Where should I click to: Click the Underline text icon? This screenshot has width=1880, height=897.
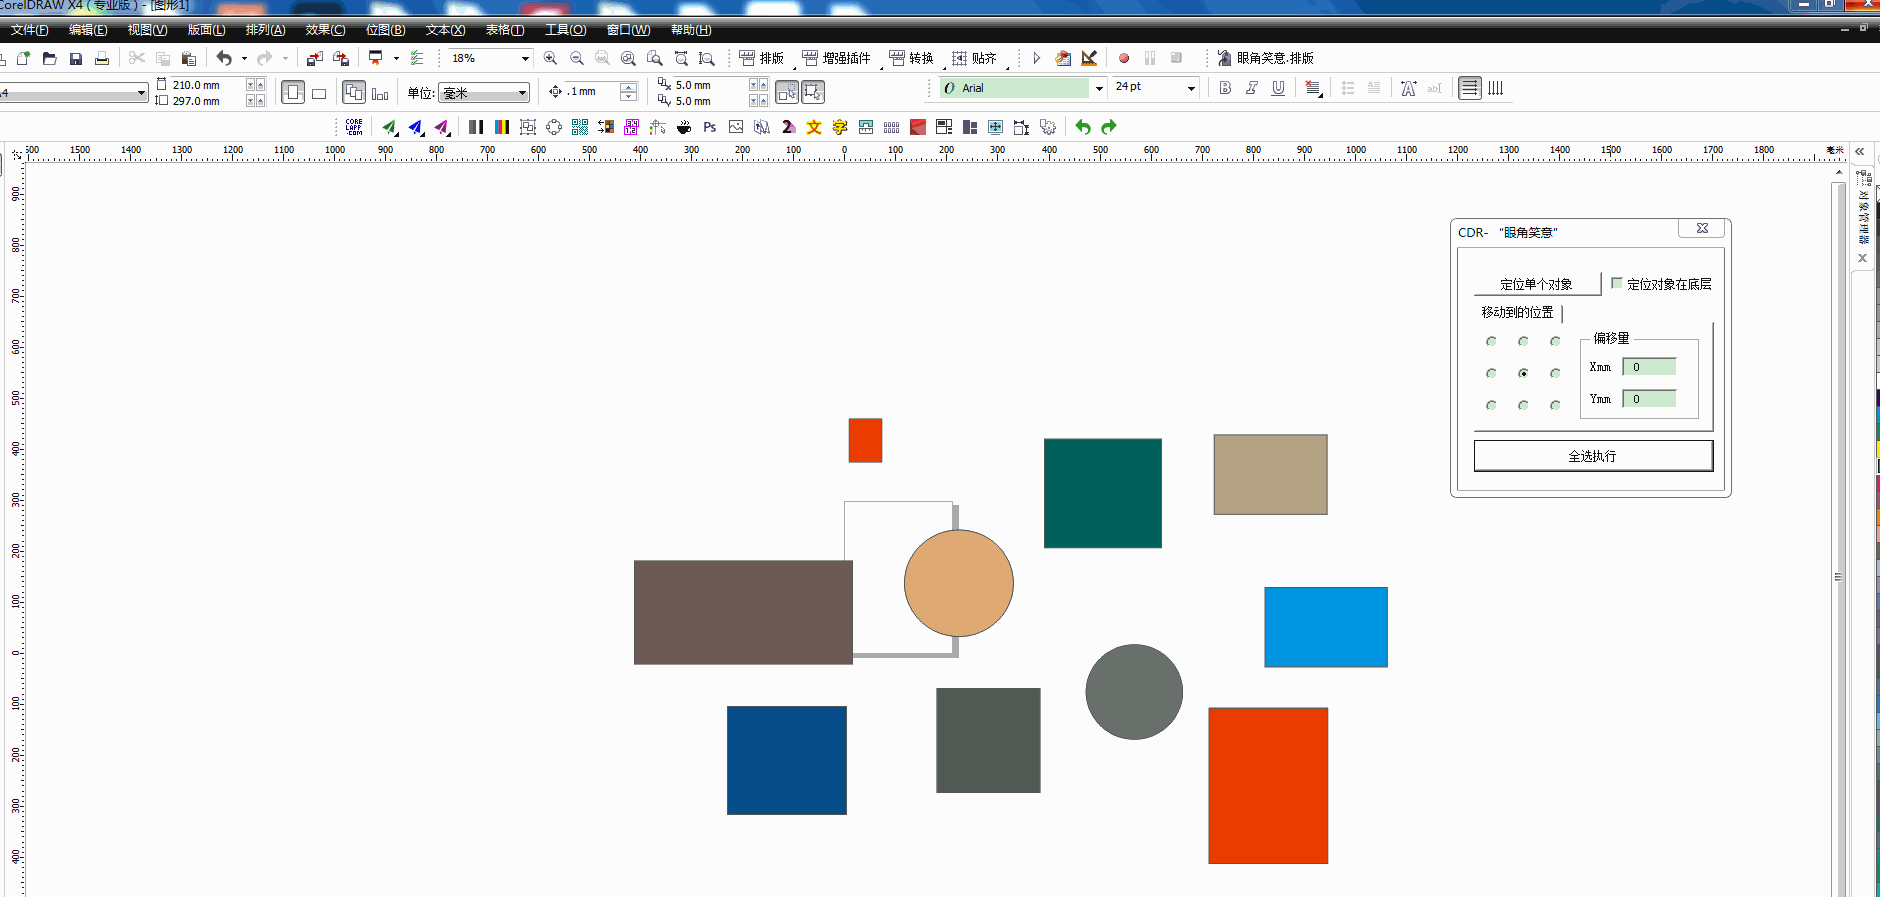1278,88
